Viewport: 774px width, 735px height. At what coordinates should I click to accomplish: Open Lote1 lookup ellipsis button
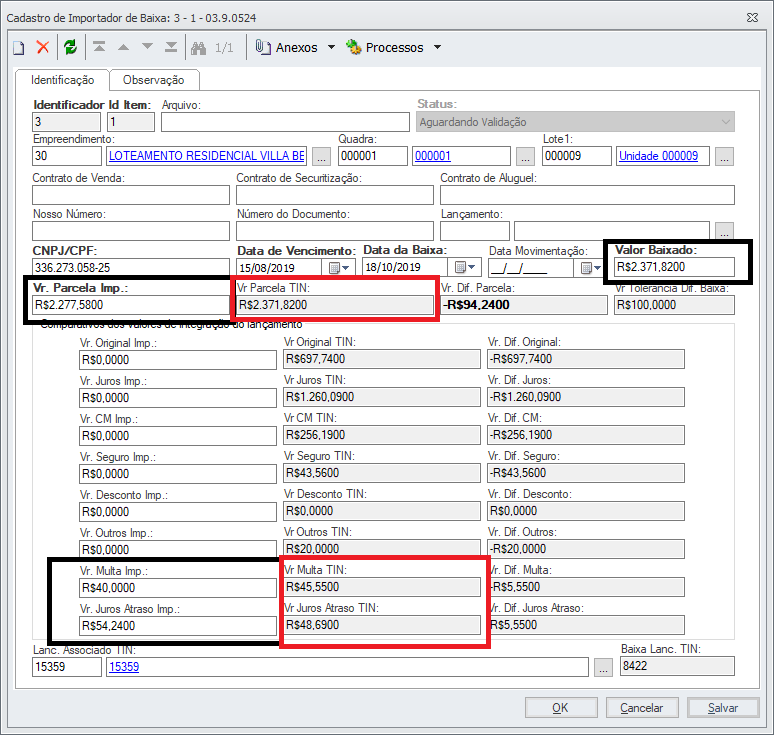(x=724, y=156)
